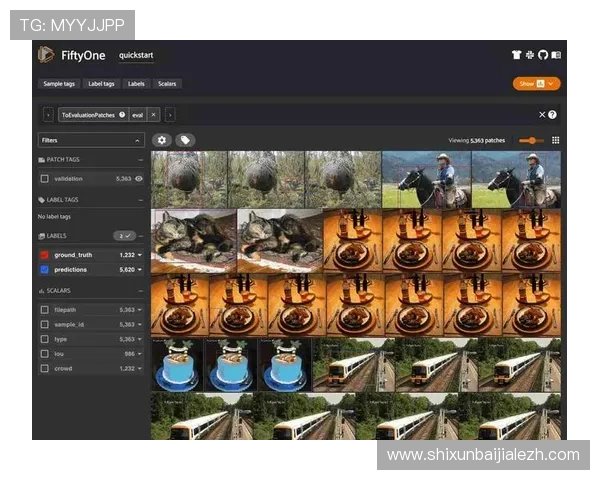This screenshot has height=480, width=600.
Task: Expand the Filters dropdown
Action: [91, 141]
